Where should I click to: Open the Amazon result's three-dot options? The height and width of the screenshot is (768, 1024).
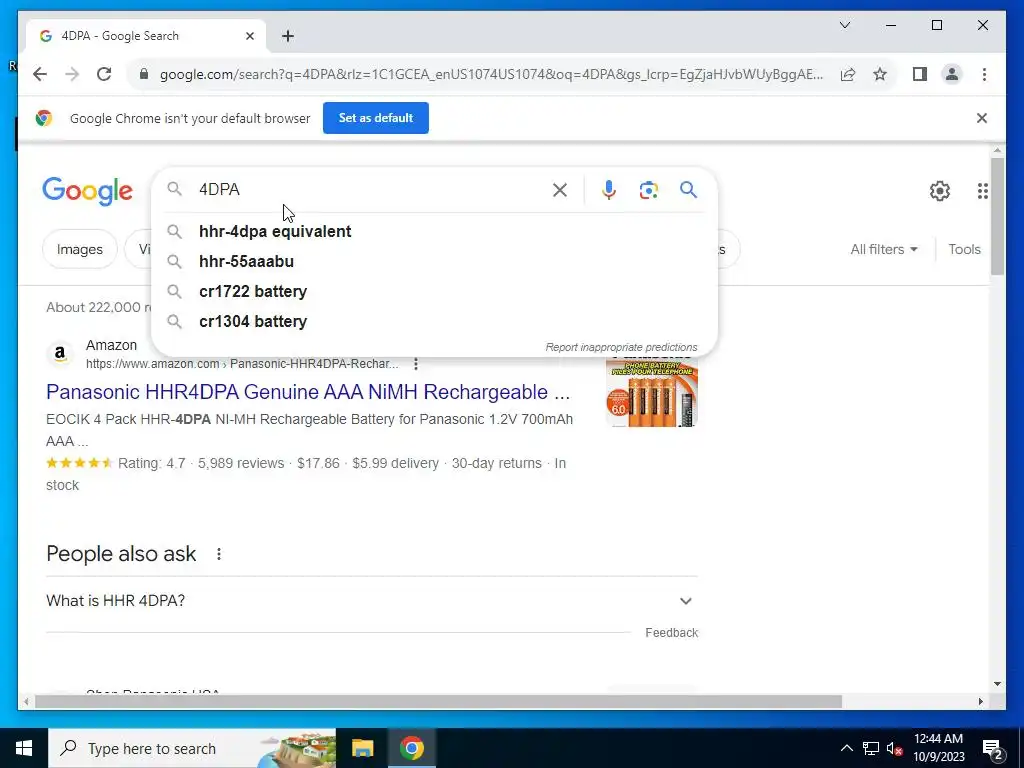(x=415, y=364)
